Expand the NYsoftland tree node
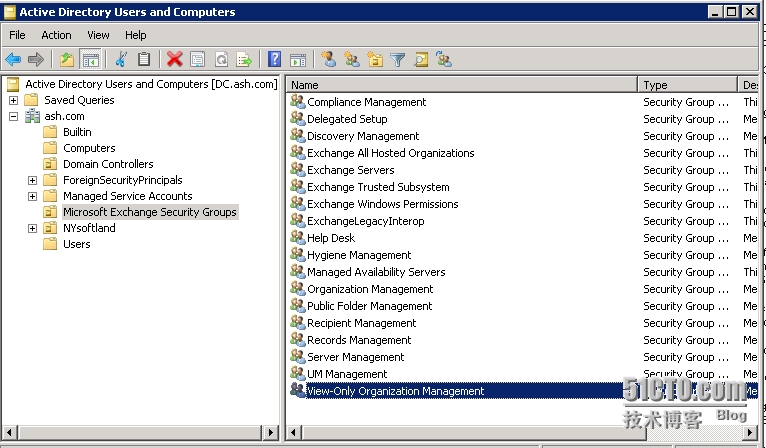The image size is (766, 448). [32, 228]
